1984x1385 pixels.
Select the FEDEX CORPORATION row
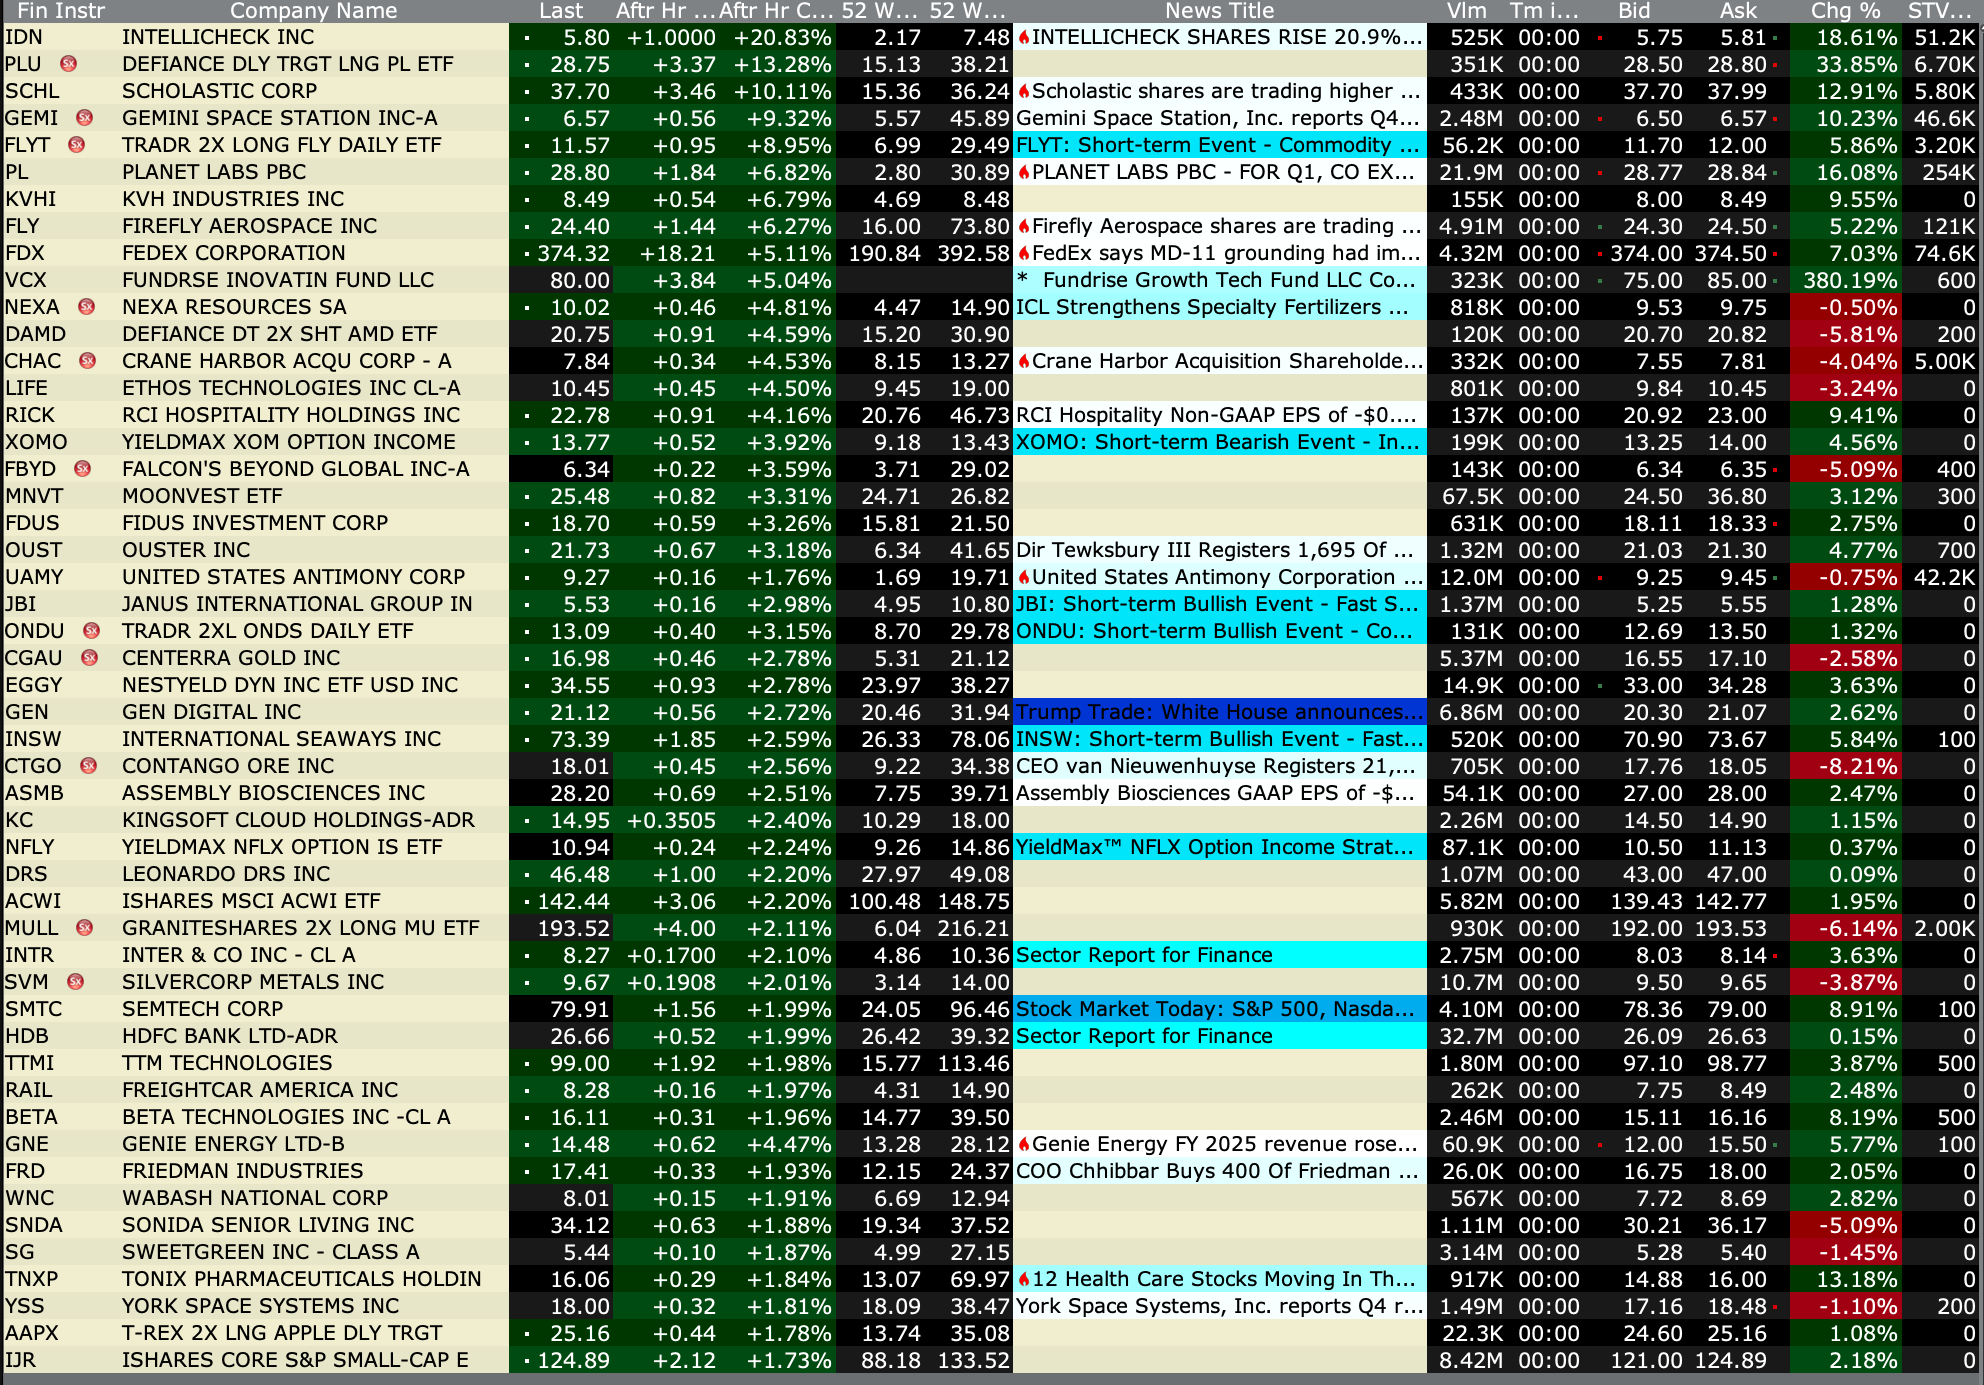point(233,253)
